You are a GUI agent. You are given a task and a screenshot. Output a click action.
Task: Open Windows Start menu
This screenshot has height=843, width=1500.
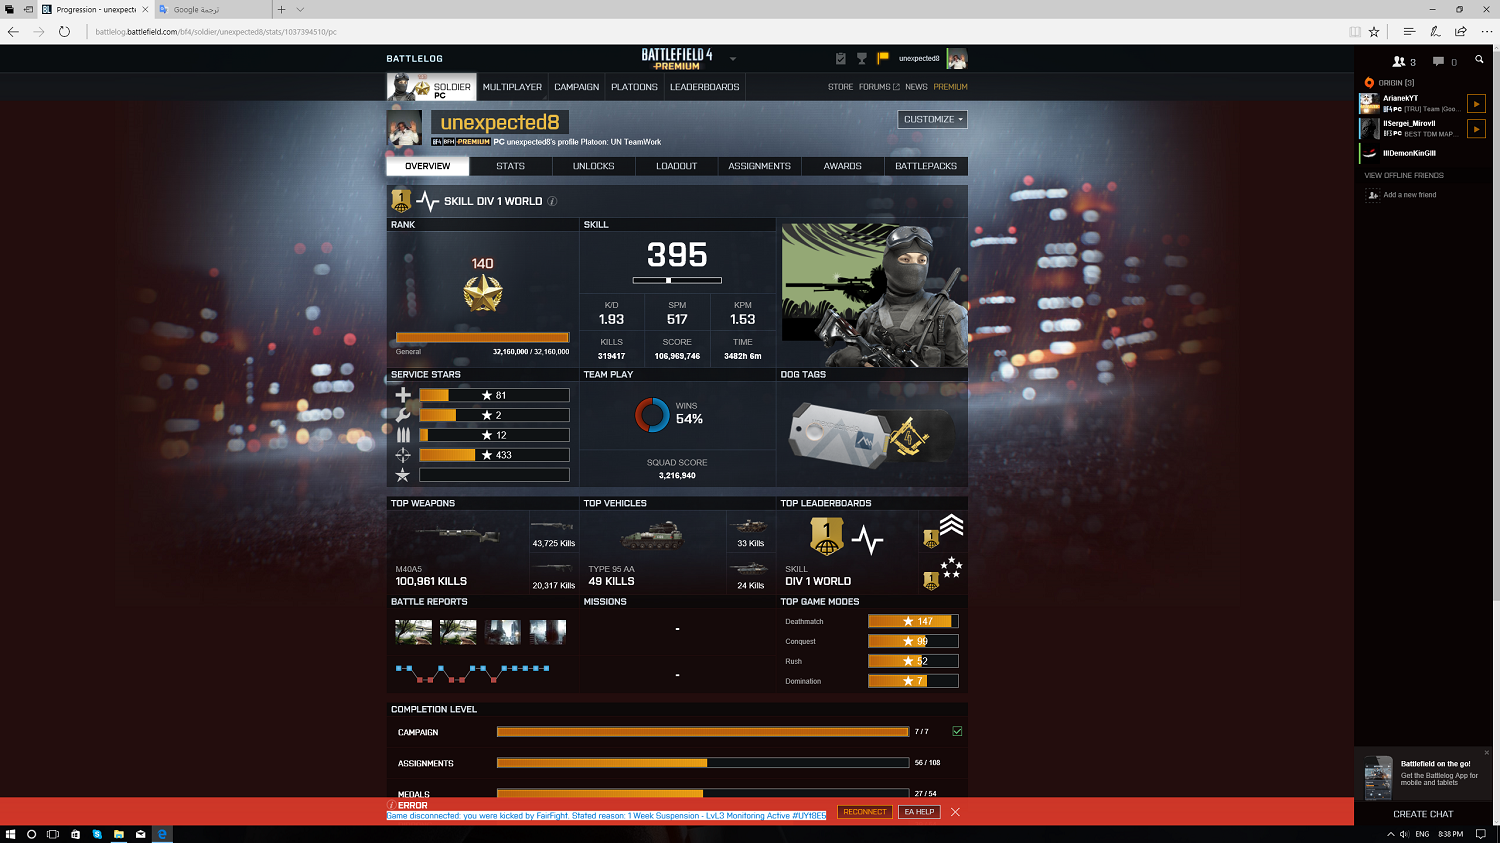10,834
